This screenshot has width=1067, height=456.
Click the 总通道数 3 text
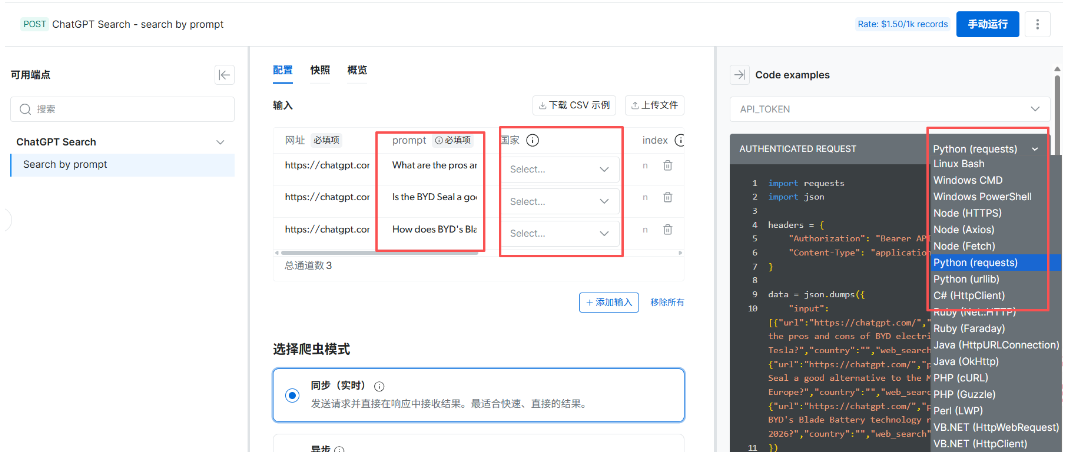(308, 266)
